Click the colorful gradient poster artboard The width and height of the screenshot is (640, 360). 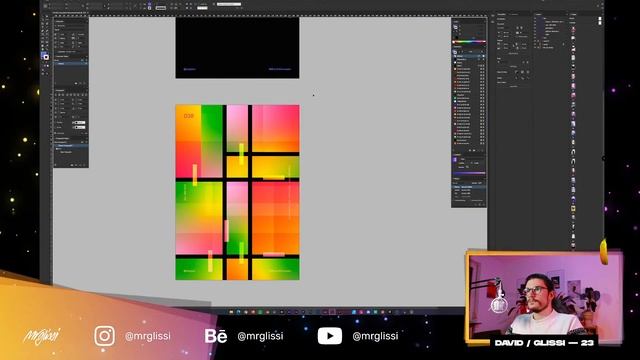[x=237, y=192]
